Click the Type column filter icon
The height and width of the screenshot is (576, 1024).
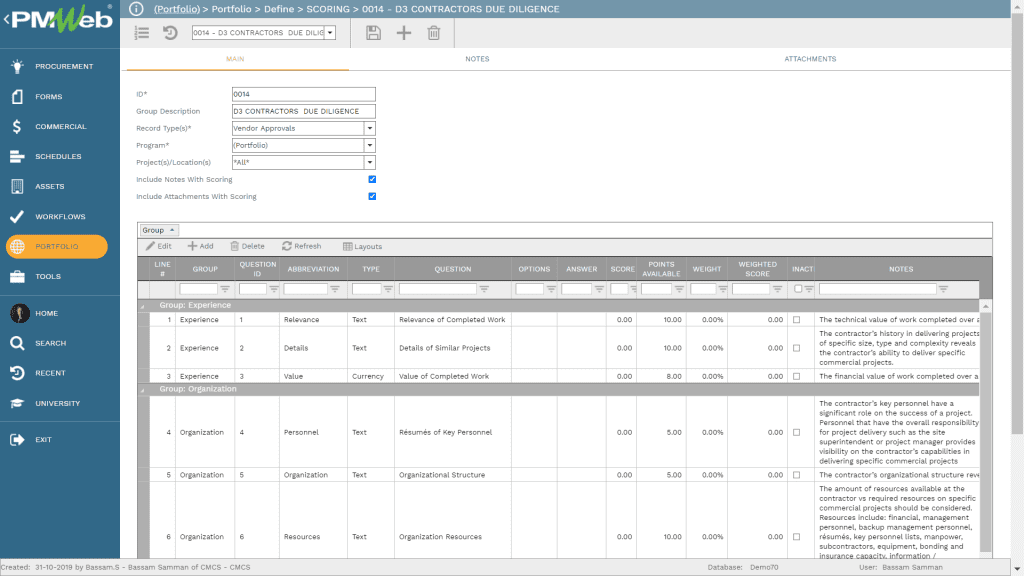click(388, 289)
